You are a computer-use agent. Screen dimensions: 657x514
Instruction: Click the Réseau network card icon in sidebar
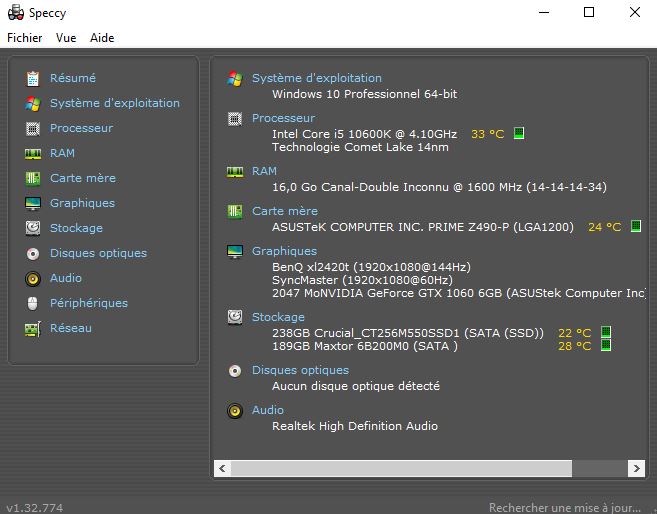point(33,328)
